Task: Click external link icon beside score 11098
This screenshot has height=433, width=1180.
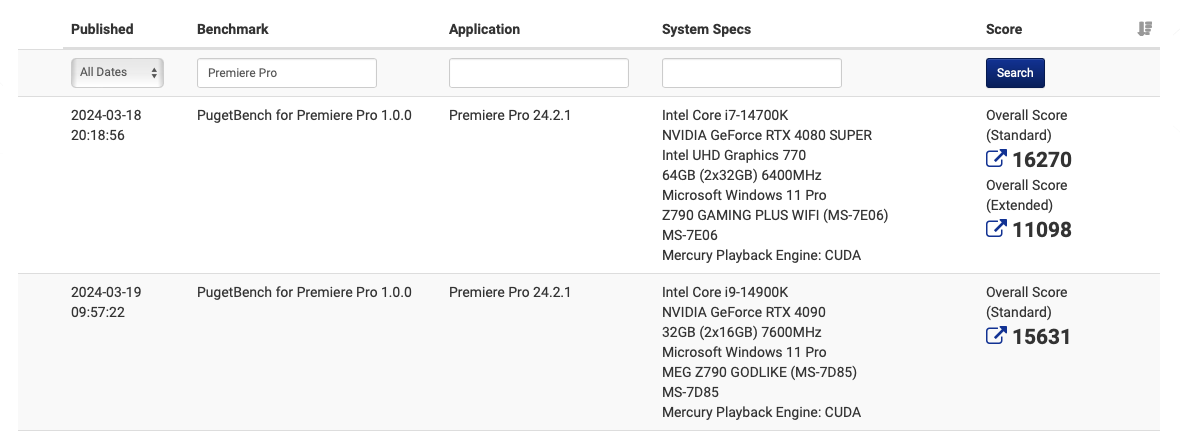Action: (996, 229)
